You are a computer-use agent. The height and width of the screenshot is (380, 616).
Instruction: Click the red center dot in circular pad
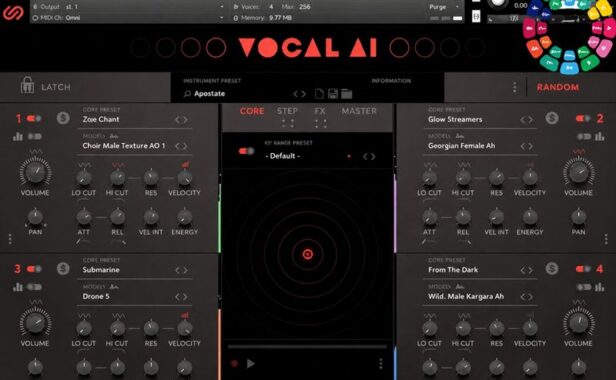(x=308, y=254)
